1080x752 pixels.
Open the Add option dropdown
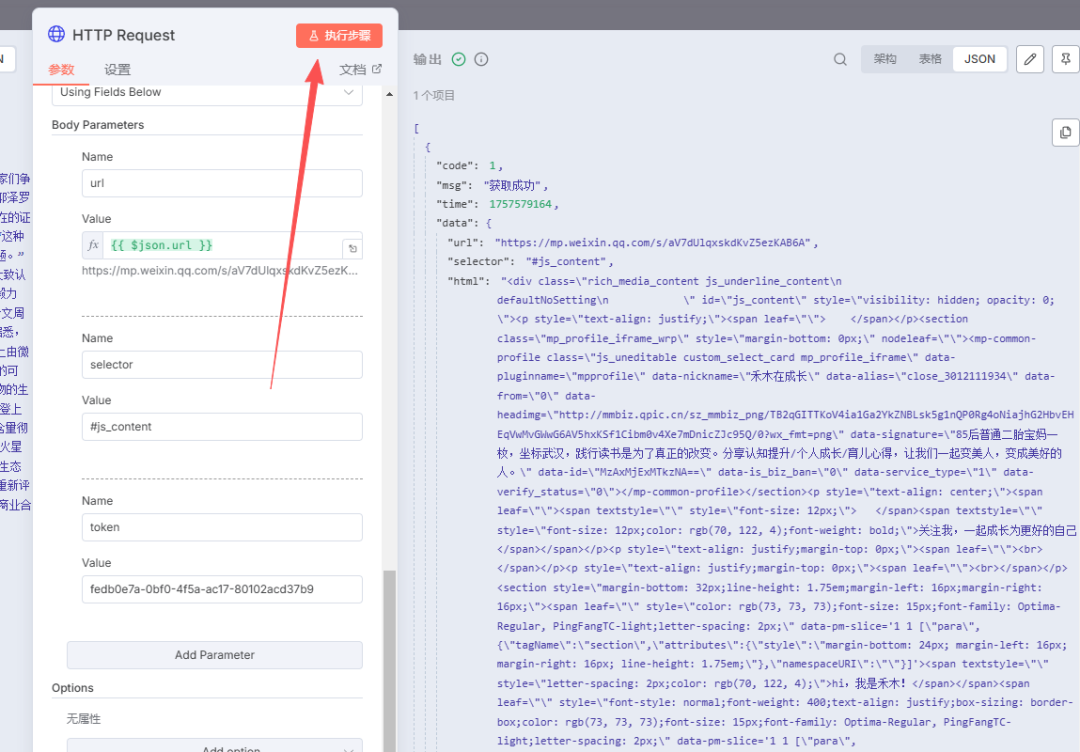215,746
